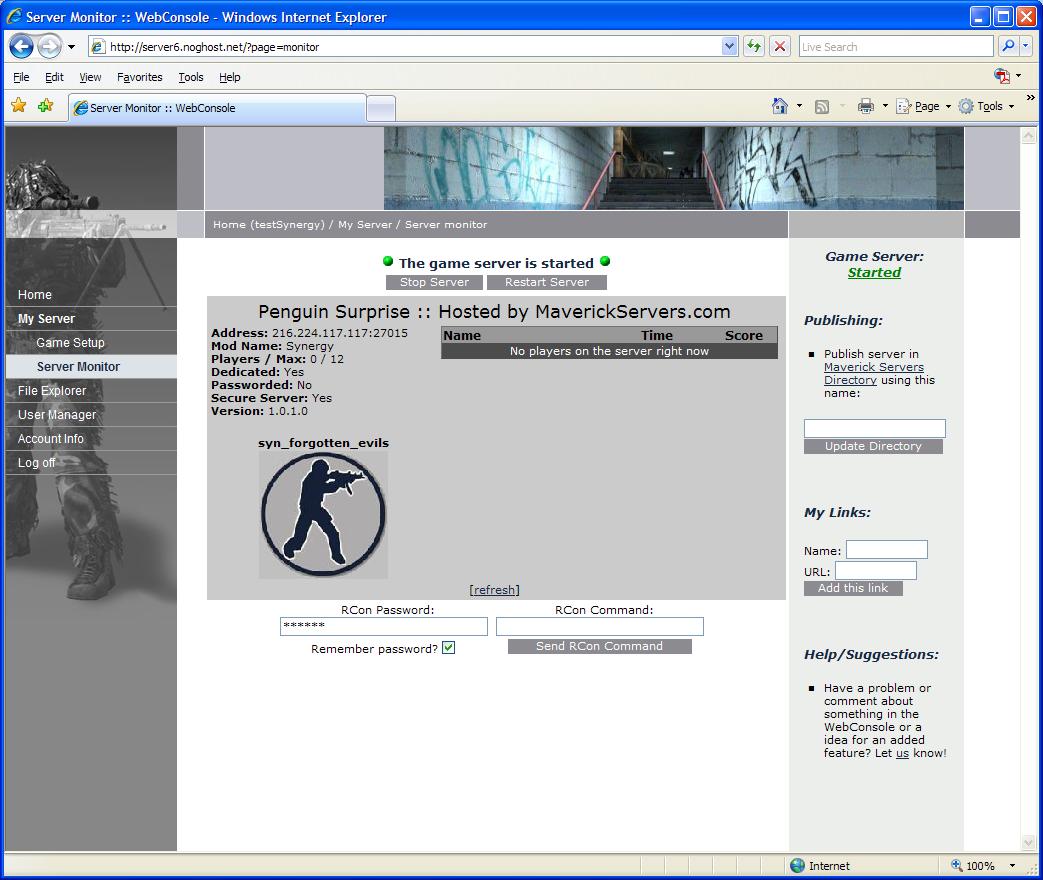Click the scrollbar up arrow

point(1028,135)
